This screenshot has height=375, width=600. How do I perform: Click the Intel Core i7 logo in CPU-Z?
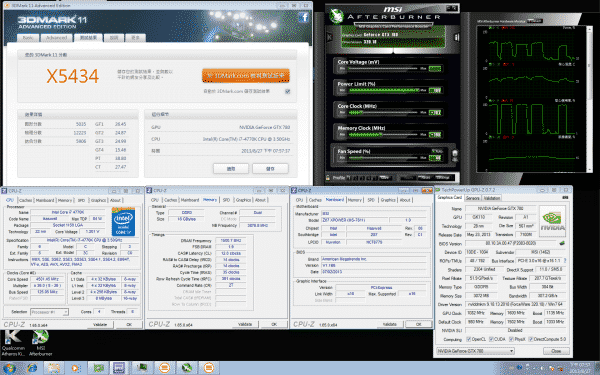pos(123,222)
